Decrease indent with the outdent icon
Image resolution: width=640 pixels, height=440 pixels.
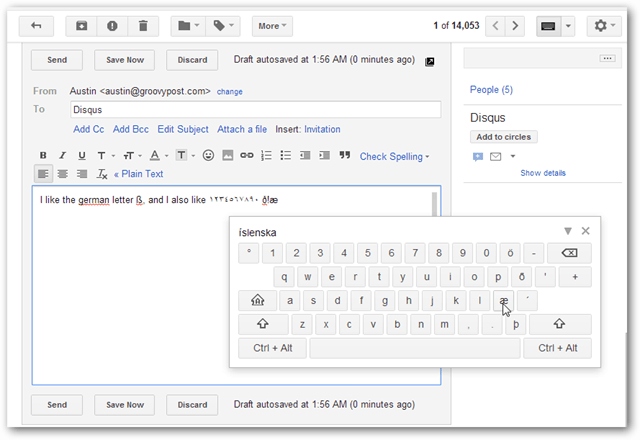click(305, 156)
